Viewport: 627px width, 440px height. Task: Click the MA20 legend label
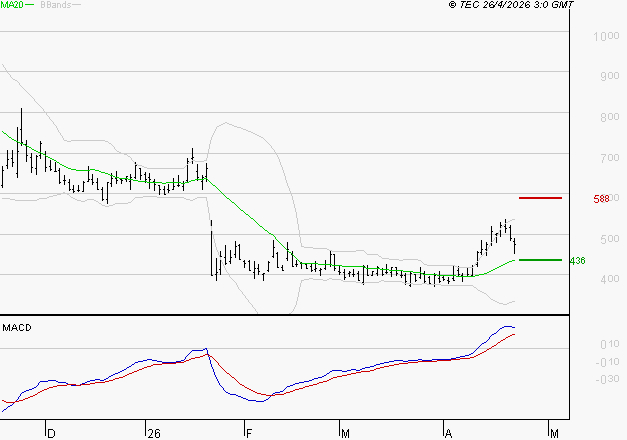12,4
